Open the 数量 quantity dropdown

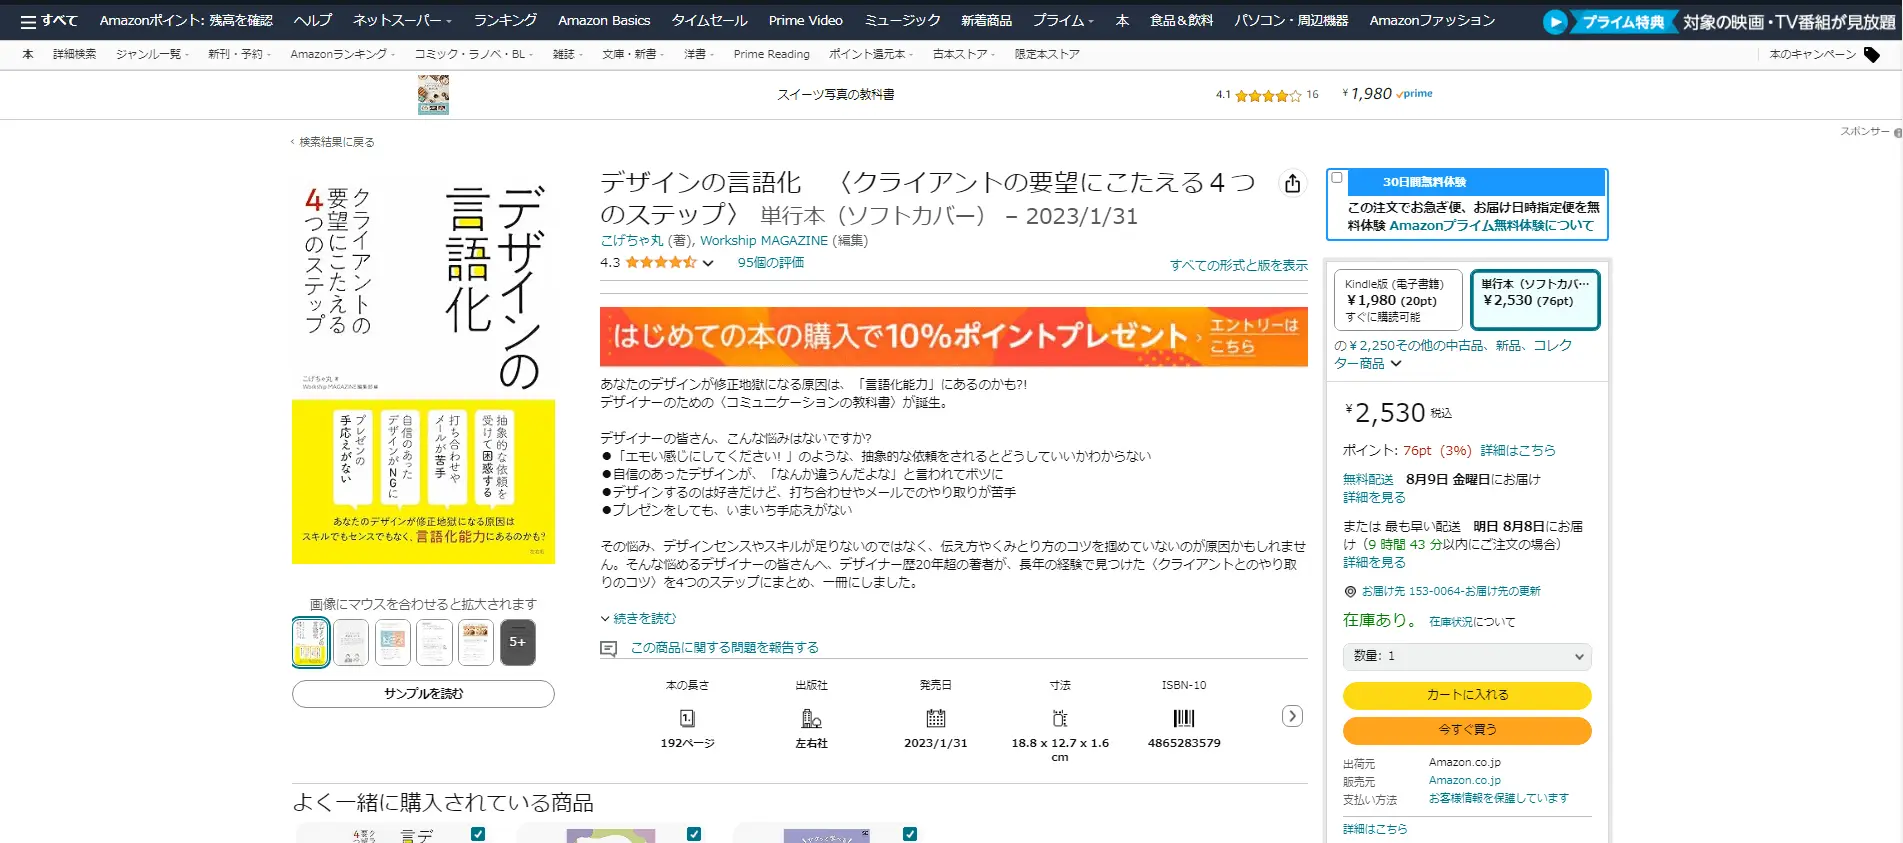coord(1466,656)
